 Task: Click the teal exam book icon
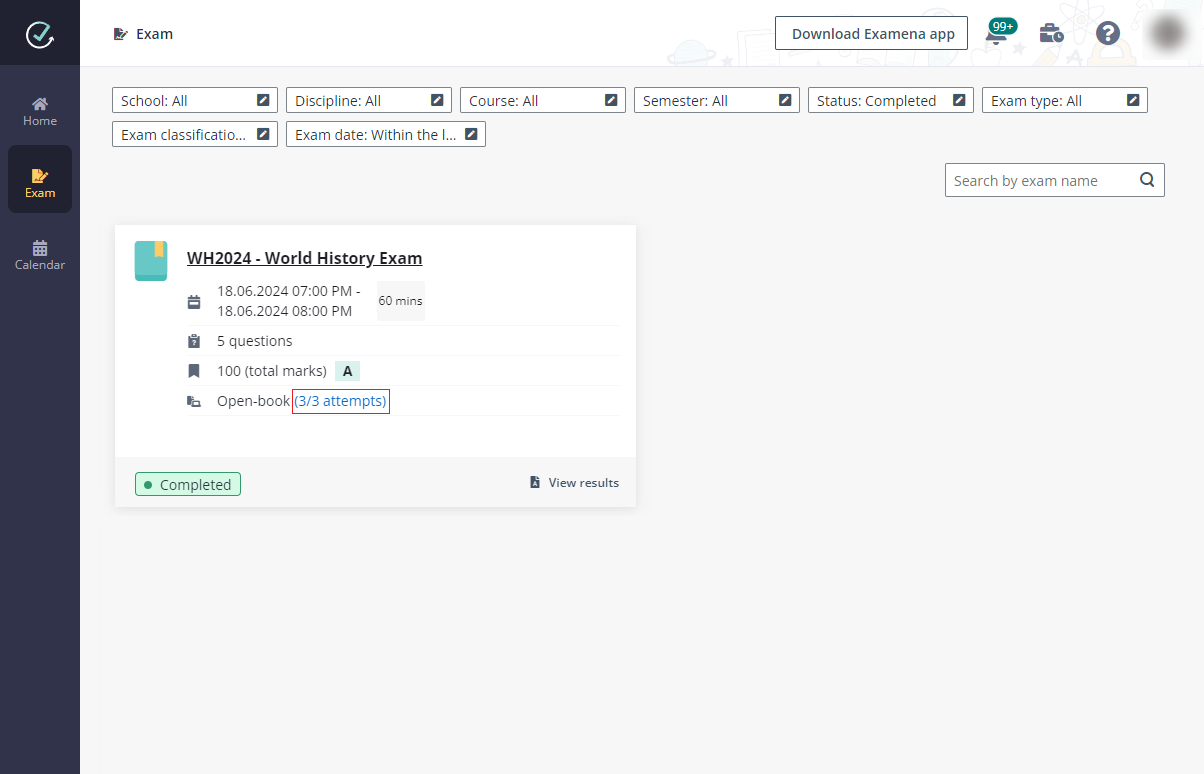point(151,261)
